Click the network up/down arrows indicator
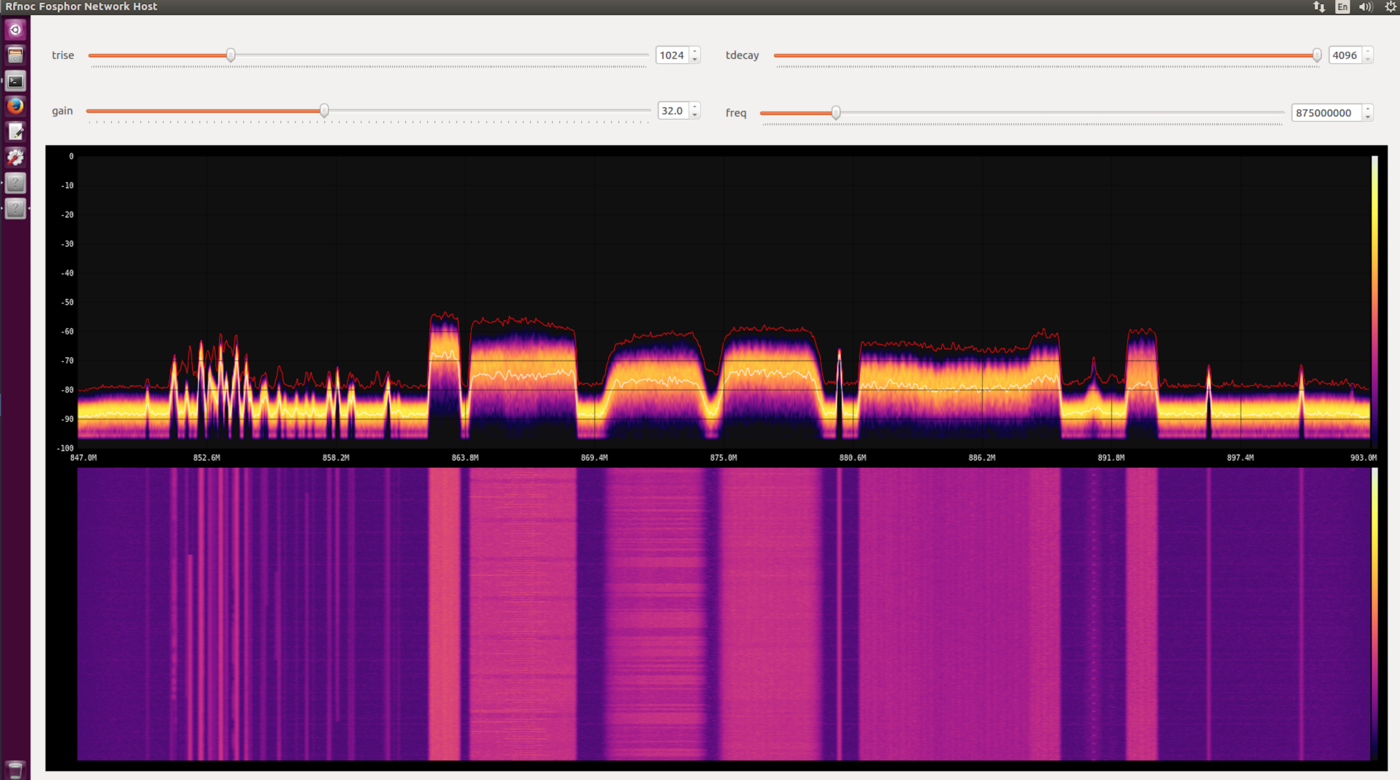Image resolution: width=1400 pixels, height=780 pixels. click(x=1317, y=6)
